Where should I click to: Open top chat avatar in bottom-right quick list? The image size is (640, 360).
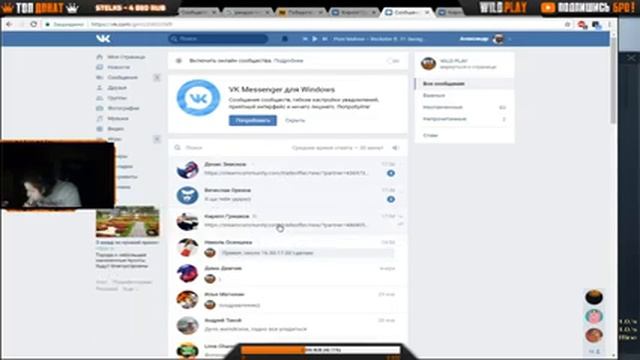pos(594,297)
